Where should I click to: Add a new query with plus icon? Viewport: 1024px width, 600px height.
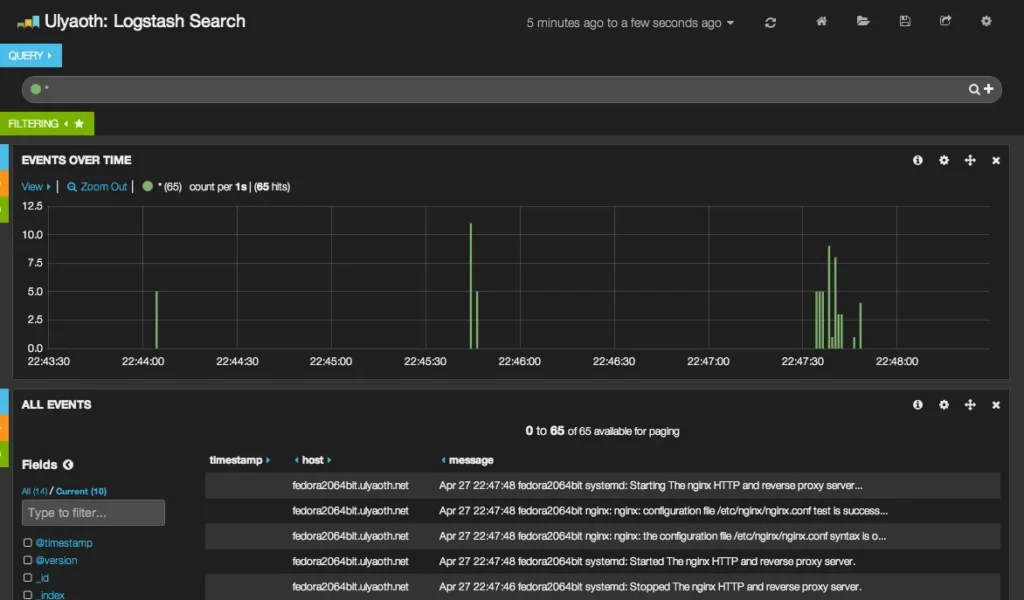989,90
